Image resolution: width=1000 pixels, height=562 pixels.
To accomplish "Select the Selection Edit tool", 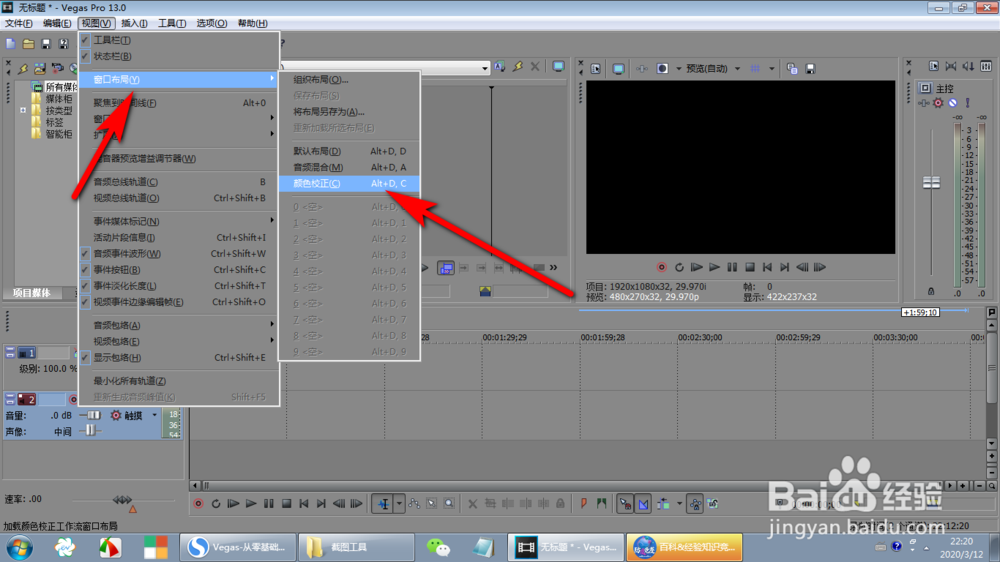I will point(432,504).
